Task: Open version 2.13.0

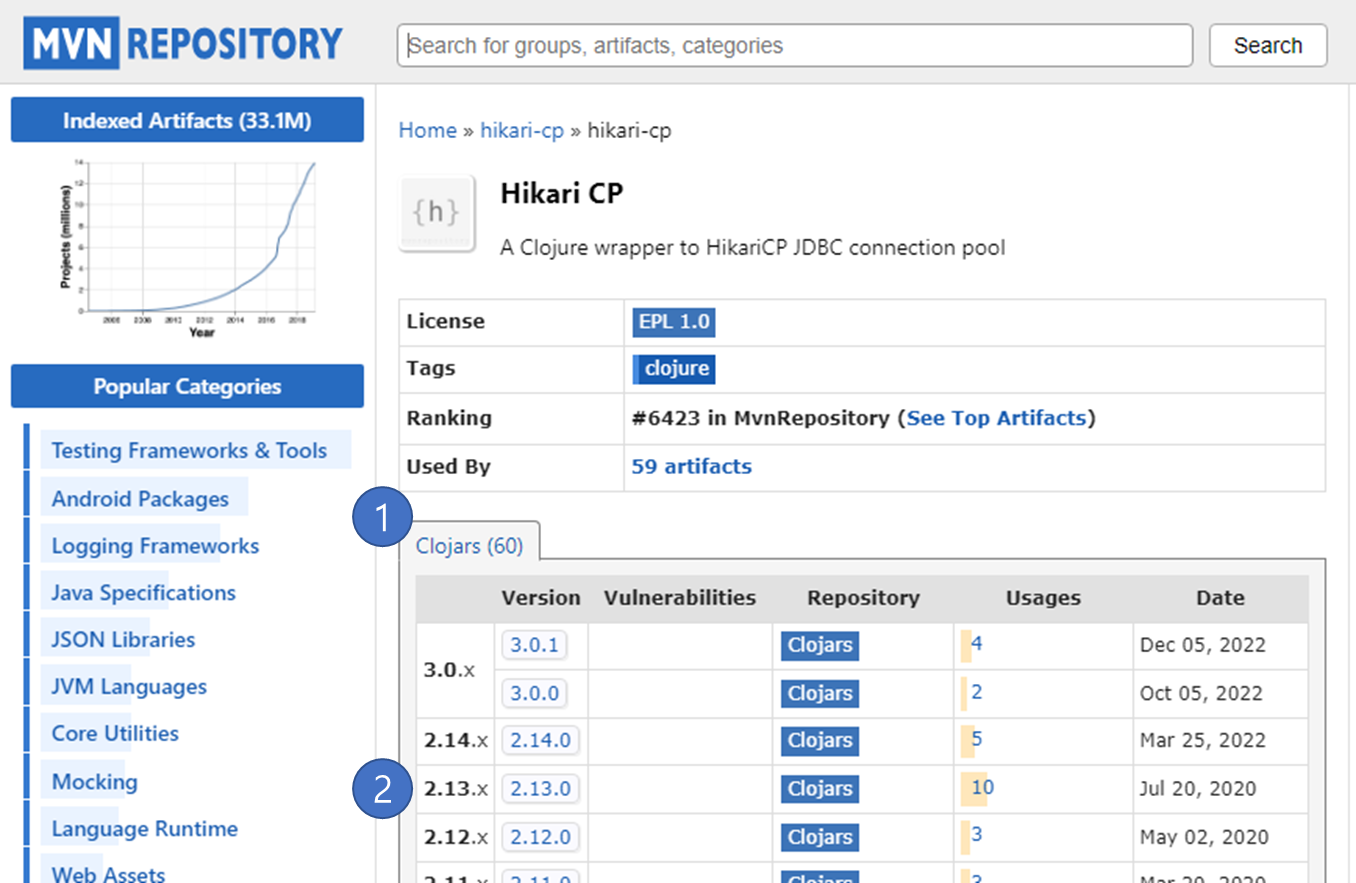Action: point(541,789)
